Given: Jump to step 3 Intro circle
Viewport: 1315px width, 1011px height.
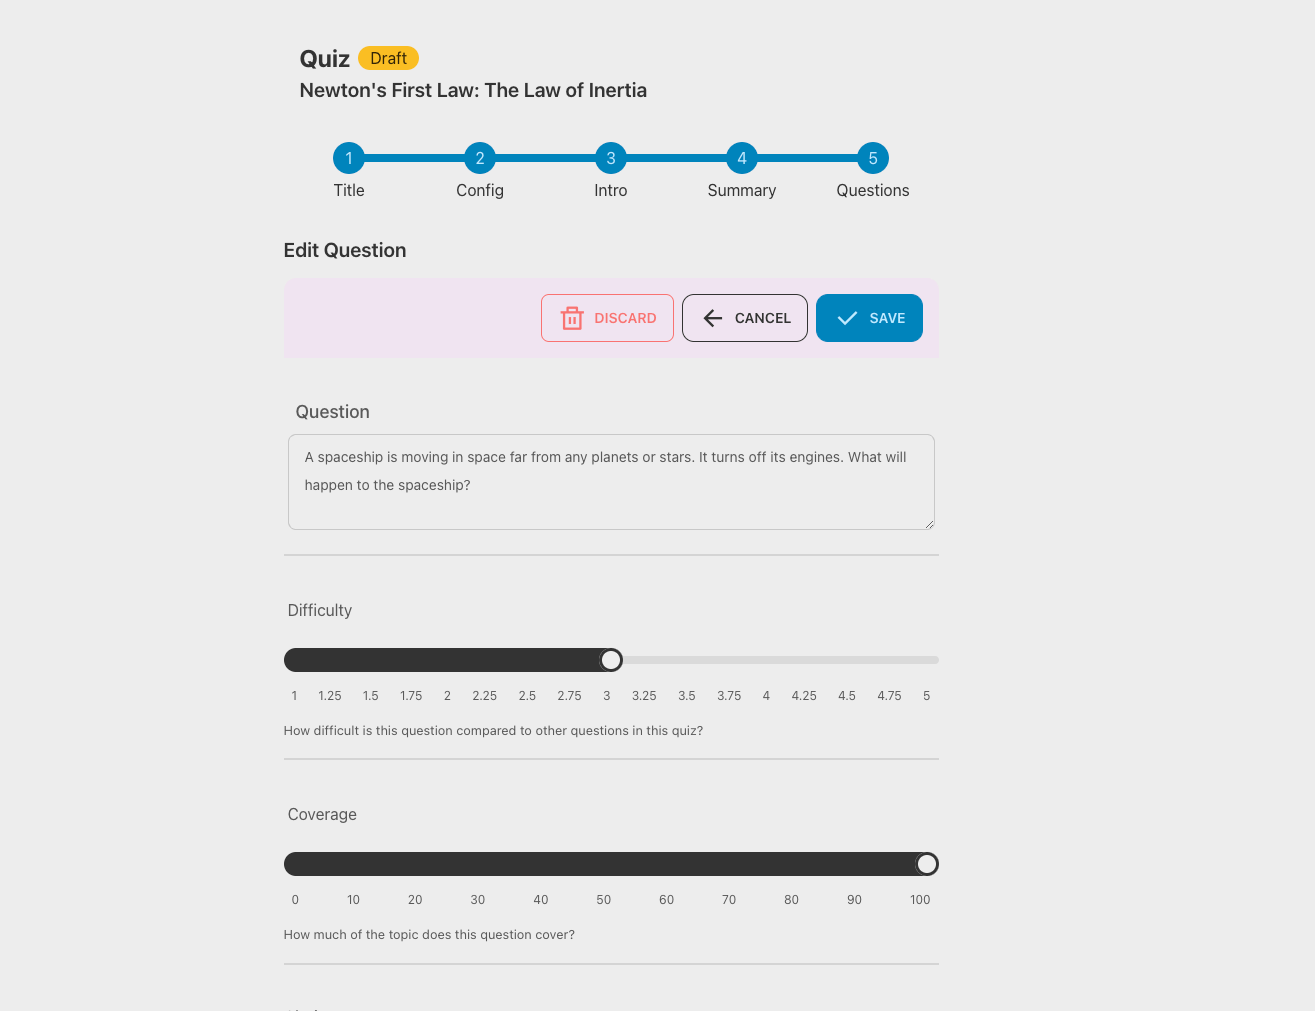Looking at the screenshot, I should 611,158.
